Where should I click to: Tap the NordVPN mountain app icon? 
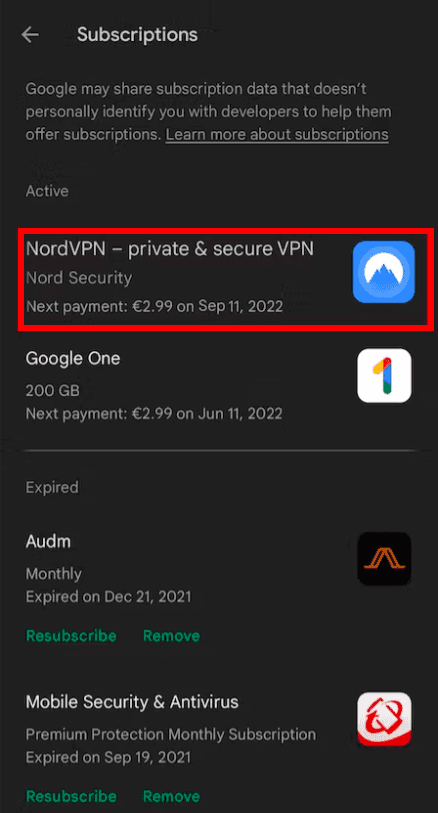[384, 272]
